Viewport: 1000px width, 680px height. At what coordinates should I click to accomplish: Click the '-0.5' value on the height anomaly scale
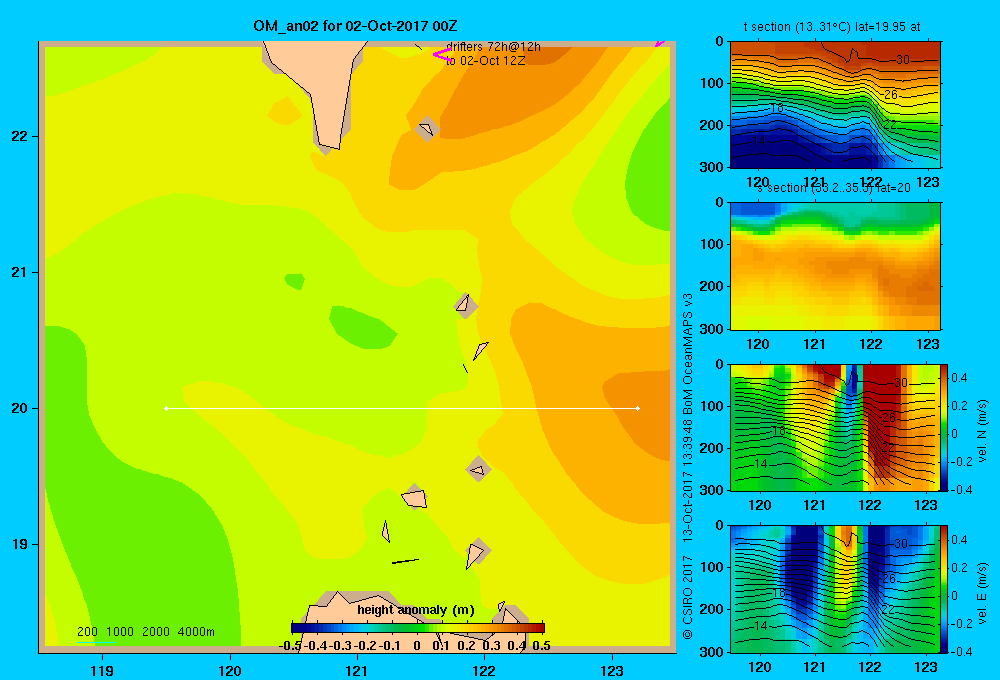290,646
